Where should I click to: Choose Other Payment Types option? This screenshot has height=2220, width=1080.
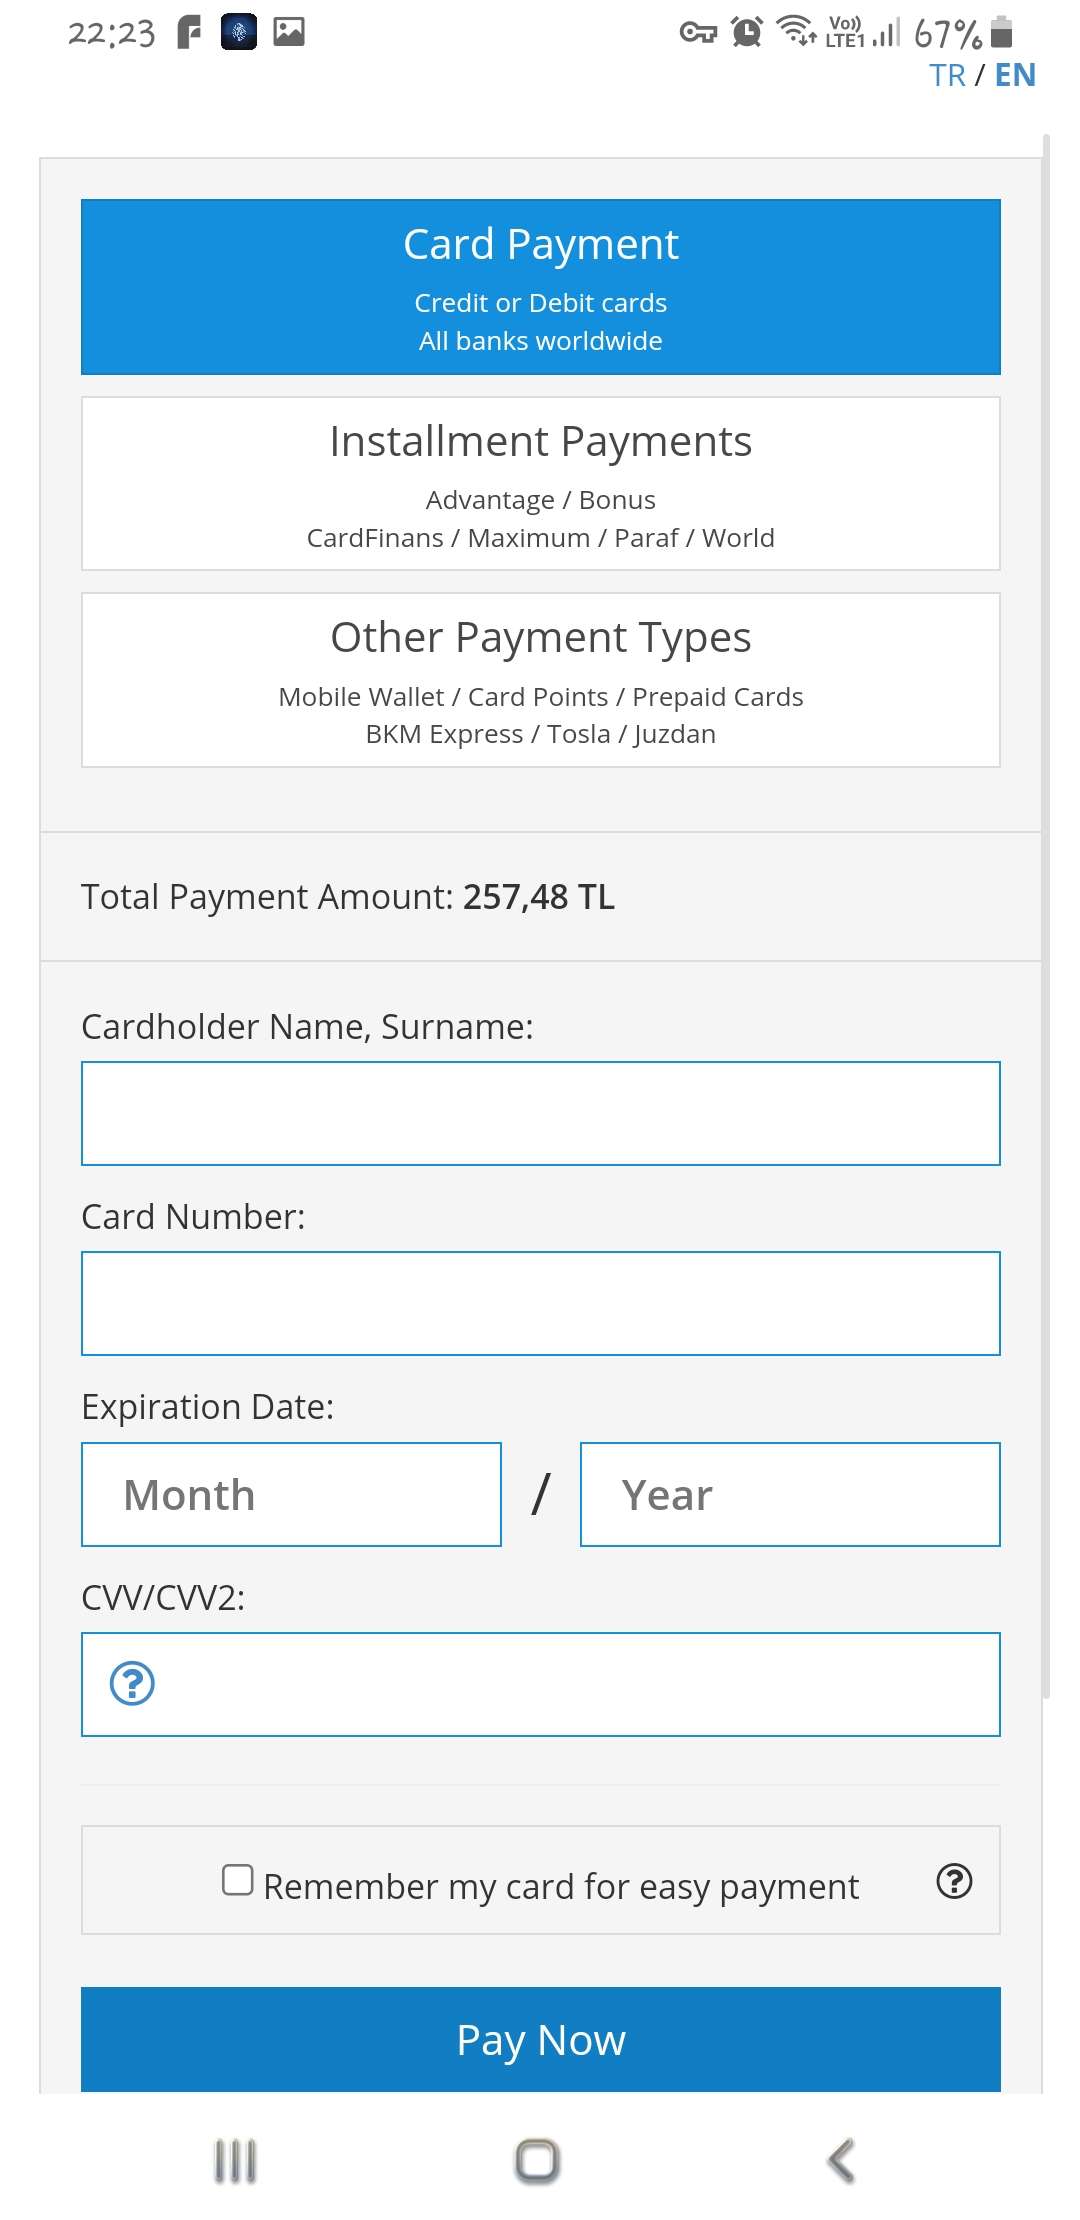click(x=541, y=680)
